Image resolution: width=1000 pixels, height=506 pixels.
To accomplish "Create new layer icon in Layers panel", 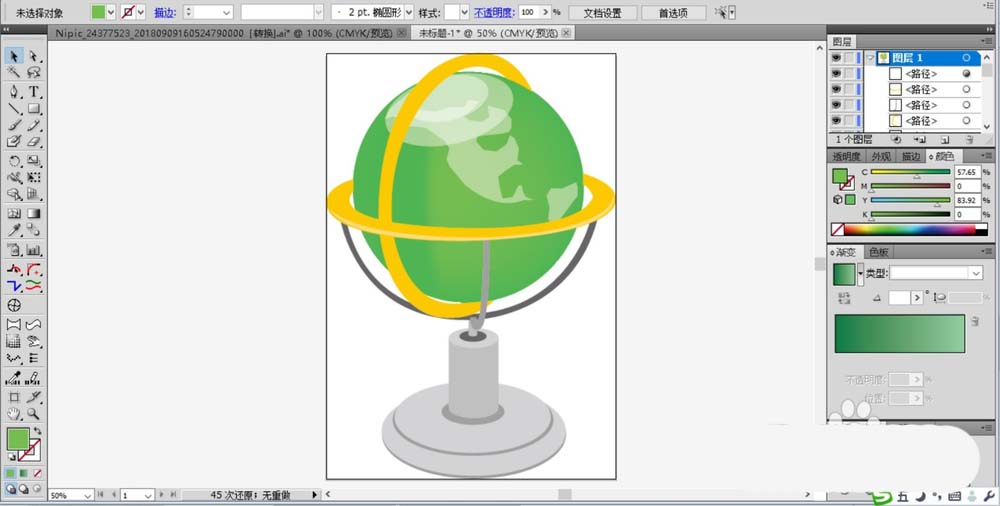I will tap(945, 140).
